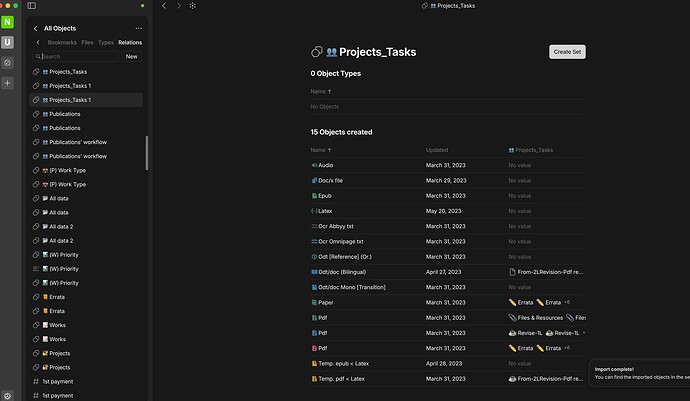Viewport: 690px width, 401px height.
Task: Go forward with the header forward arrow
Action: tap(179, 6)
